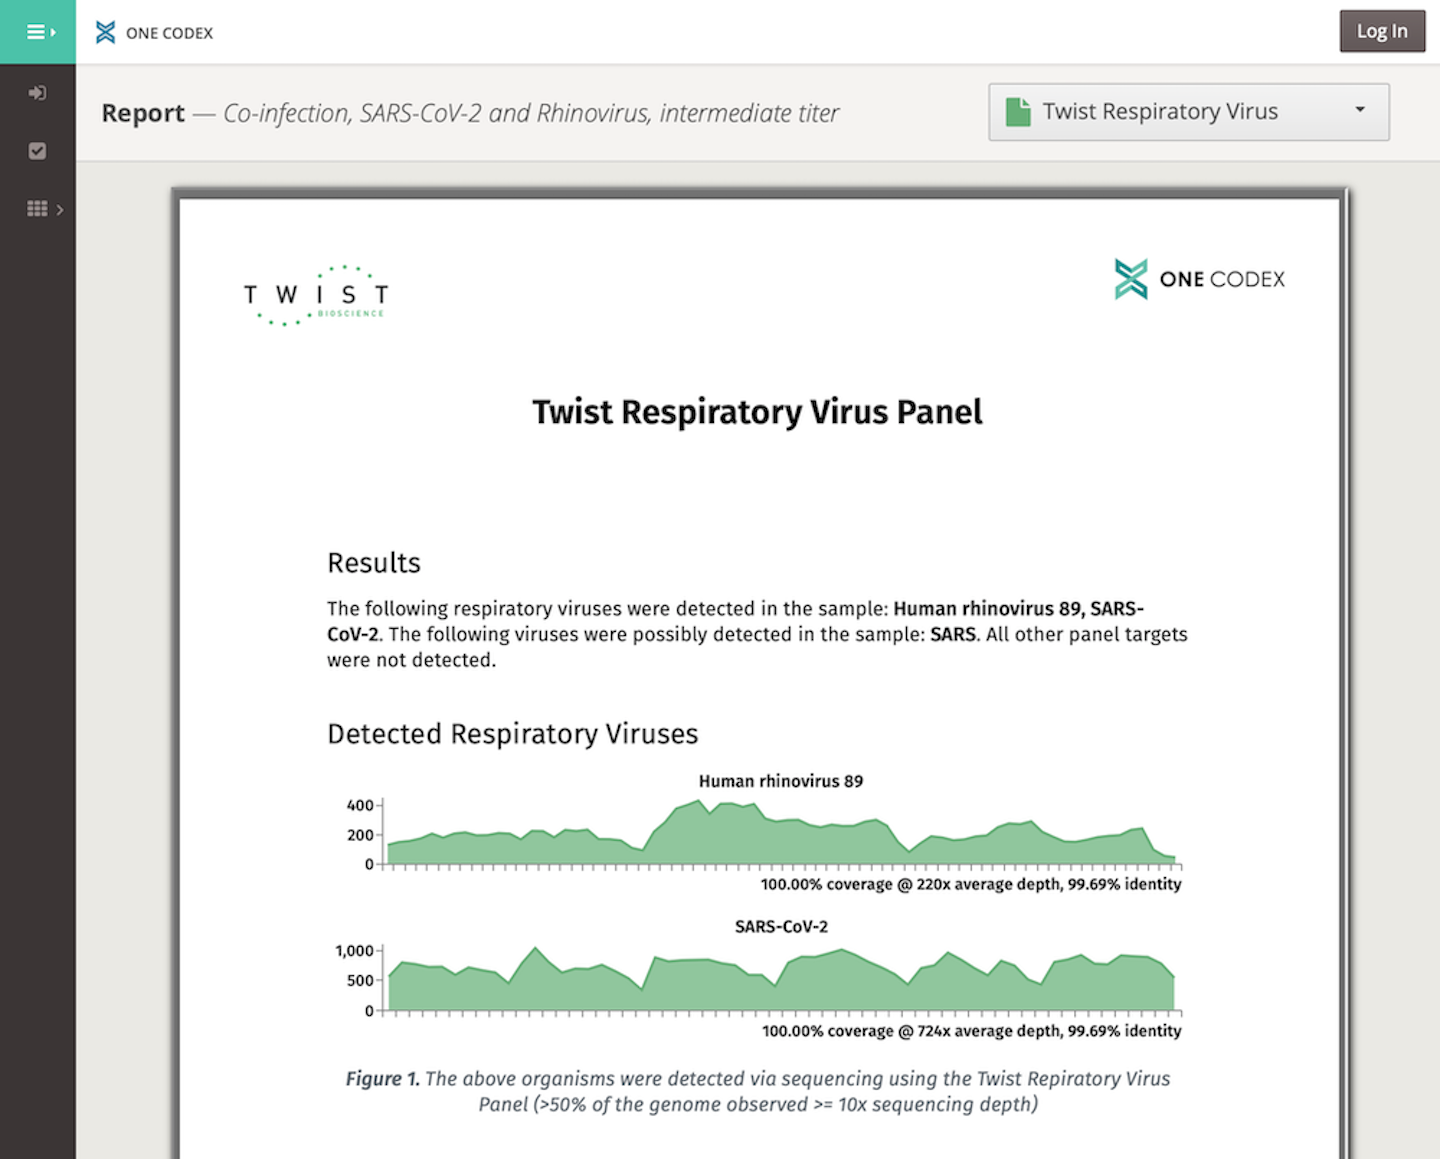Click the One Codex logo in header
Viewport: 1440px width, 1159px height.
tap(154, 33)
